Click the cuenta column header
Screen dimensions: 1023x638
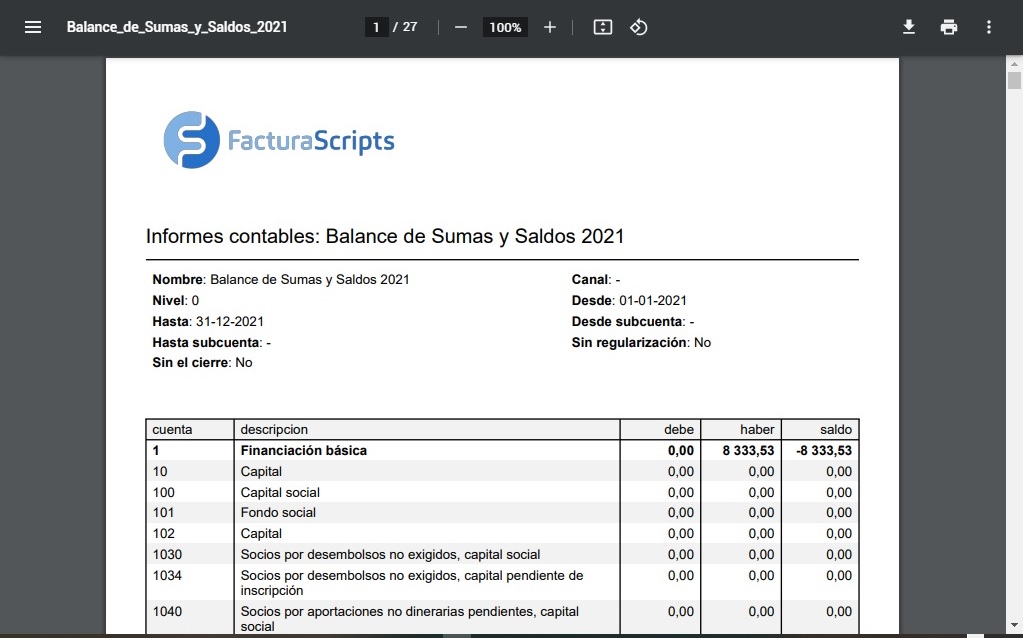tap(172, 429)
